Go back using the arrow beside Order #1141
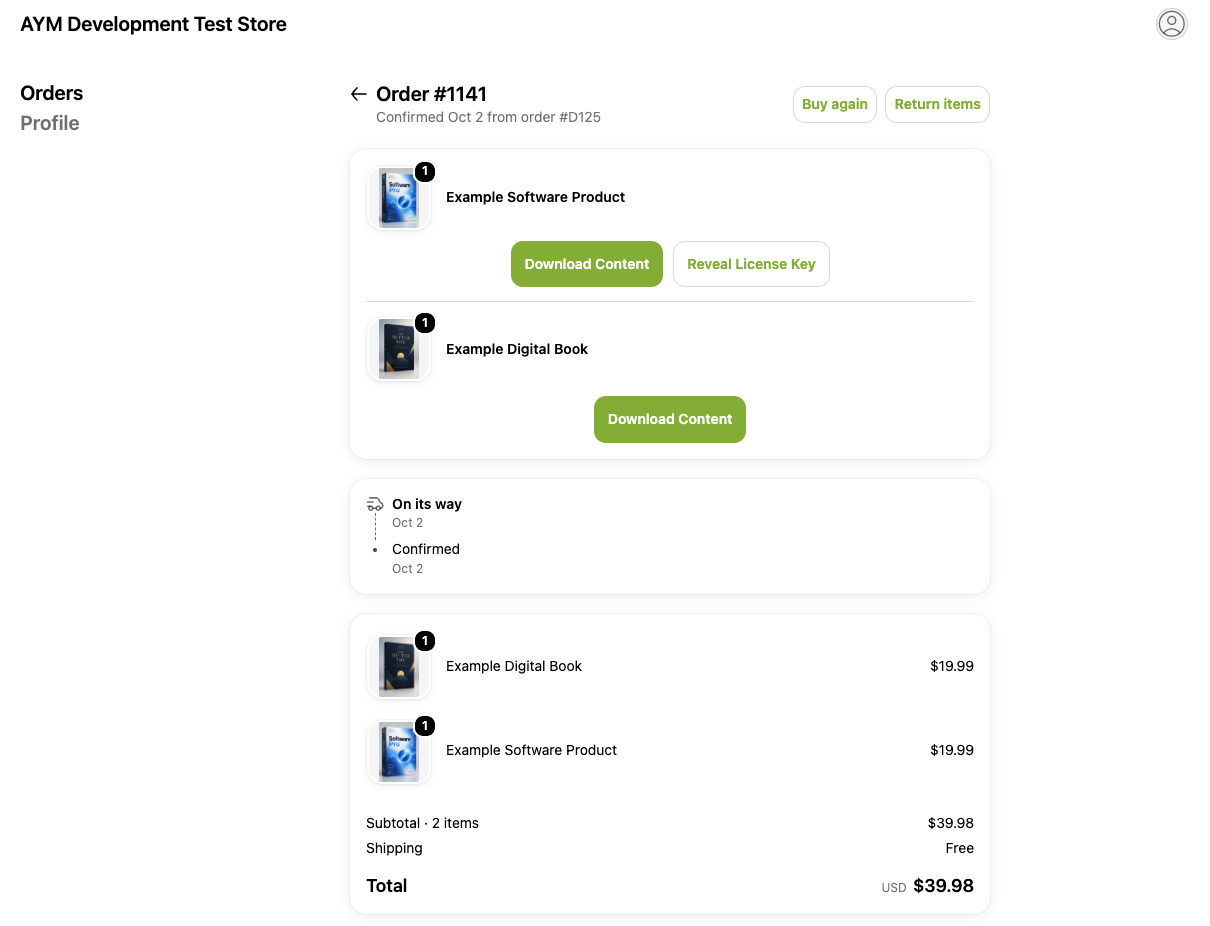The height and width of the screenshot is (926, 1210). tap(358, 94)
